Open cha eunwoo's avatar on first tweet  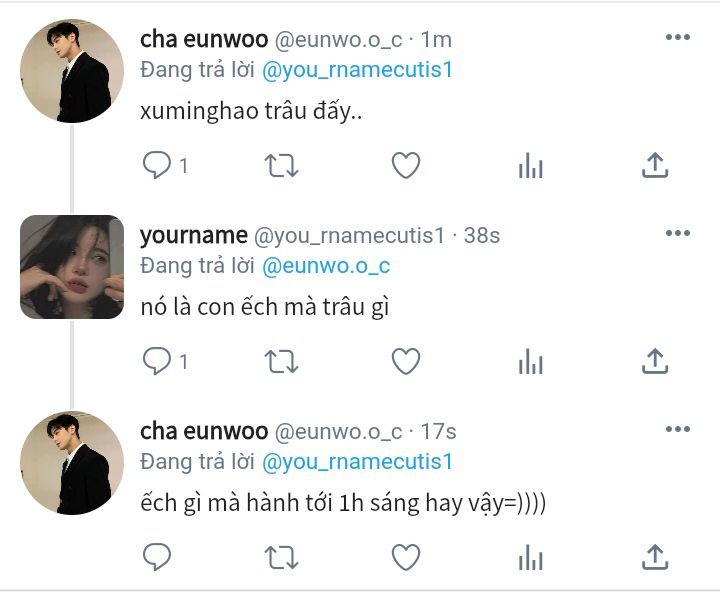click(72, 71)
